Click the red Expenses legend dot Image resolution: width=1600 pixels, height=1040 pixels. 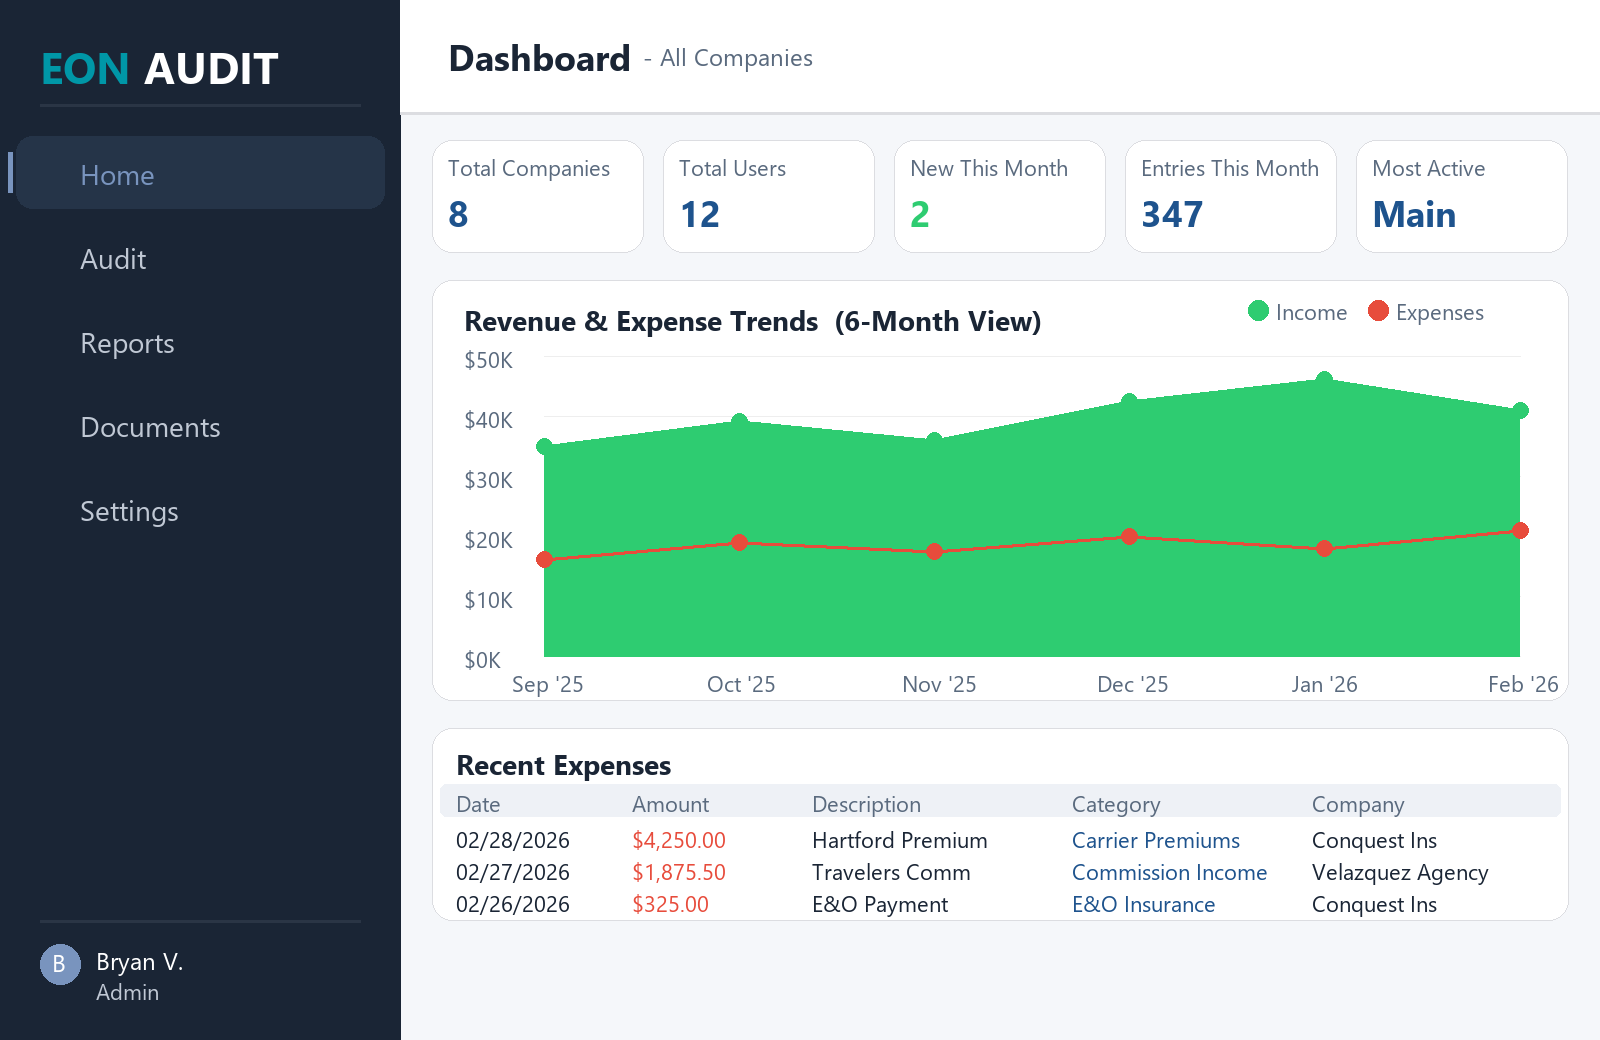click(1379, 311)
